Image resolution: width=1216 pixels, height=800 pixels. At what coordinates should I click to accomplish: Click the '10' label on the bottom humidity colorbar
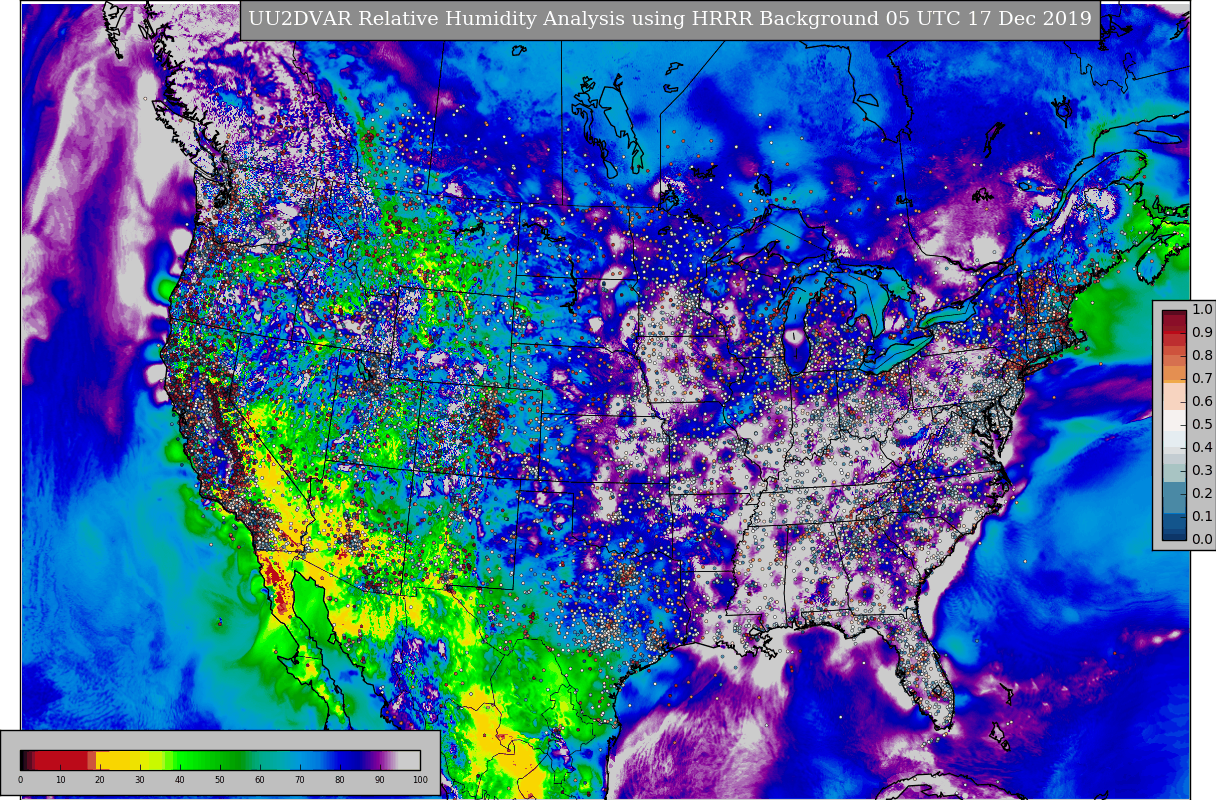pyautogui.click(x=60, y=780)
